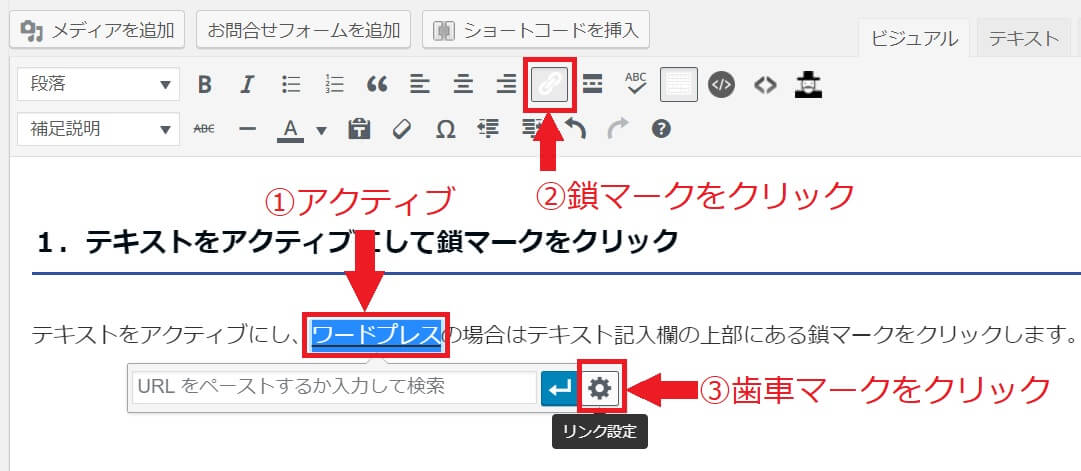Align text center
The image size is (1081, 471).
pos(463,85)
